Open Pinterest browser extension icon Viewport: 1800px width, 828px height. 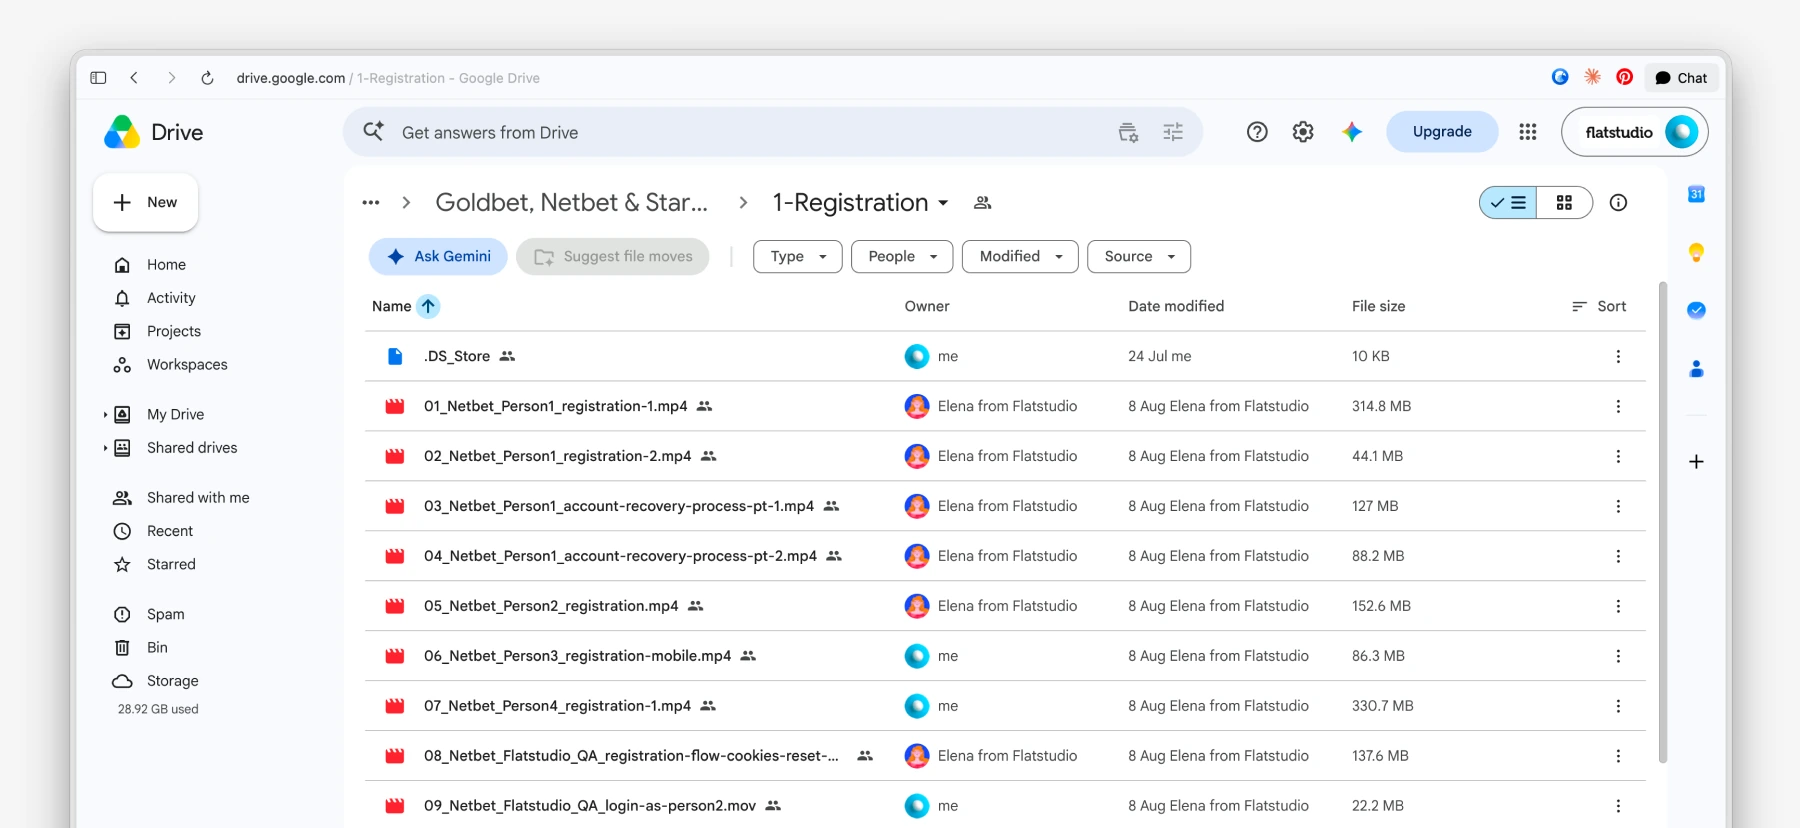1625,77
